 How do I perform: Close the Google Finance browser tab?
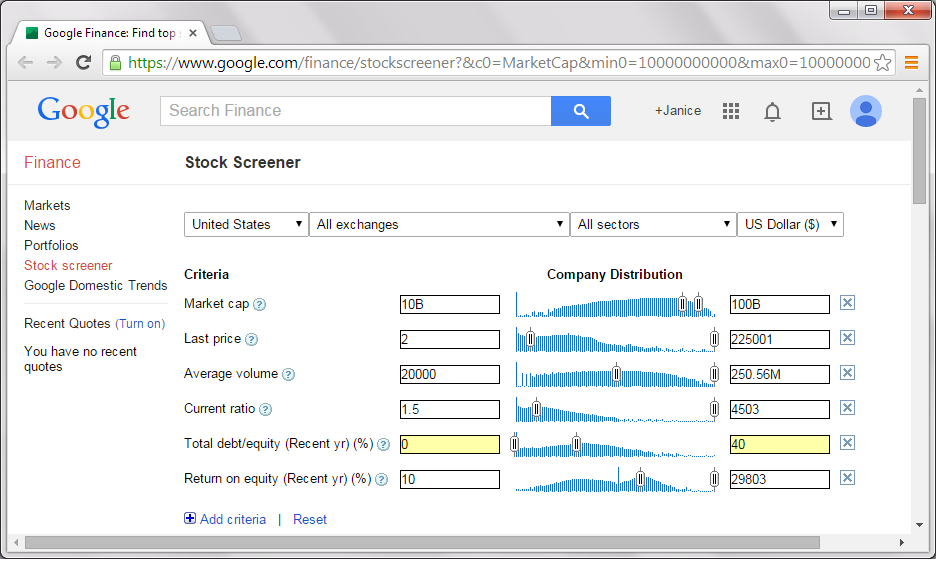(193, 33)
